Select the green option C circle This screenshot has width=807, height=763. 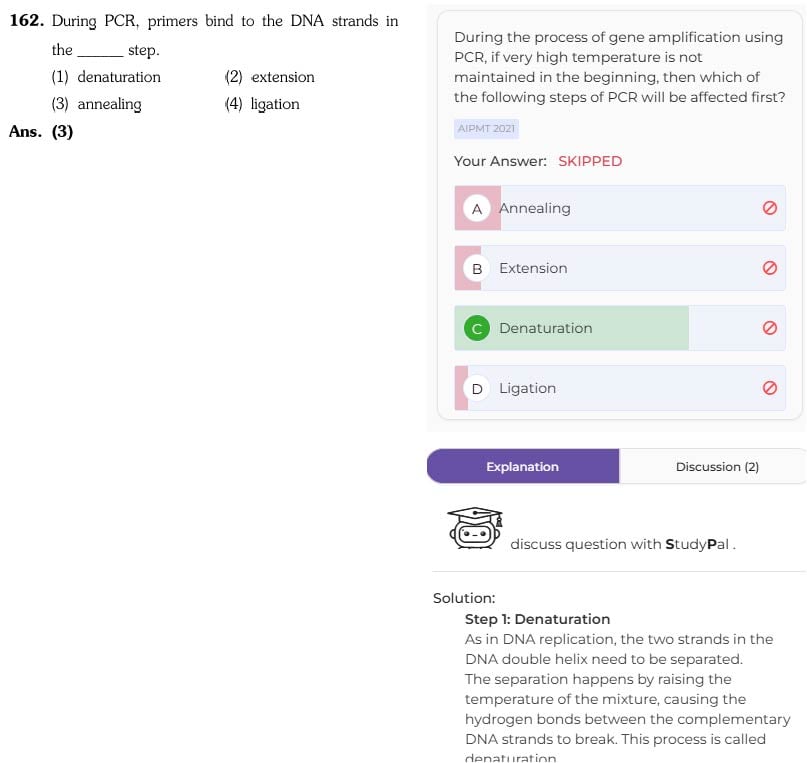477,328
